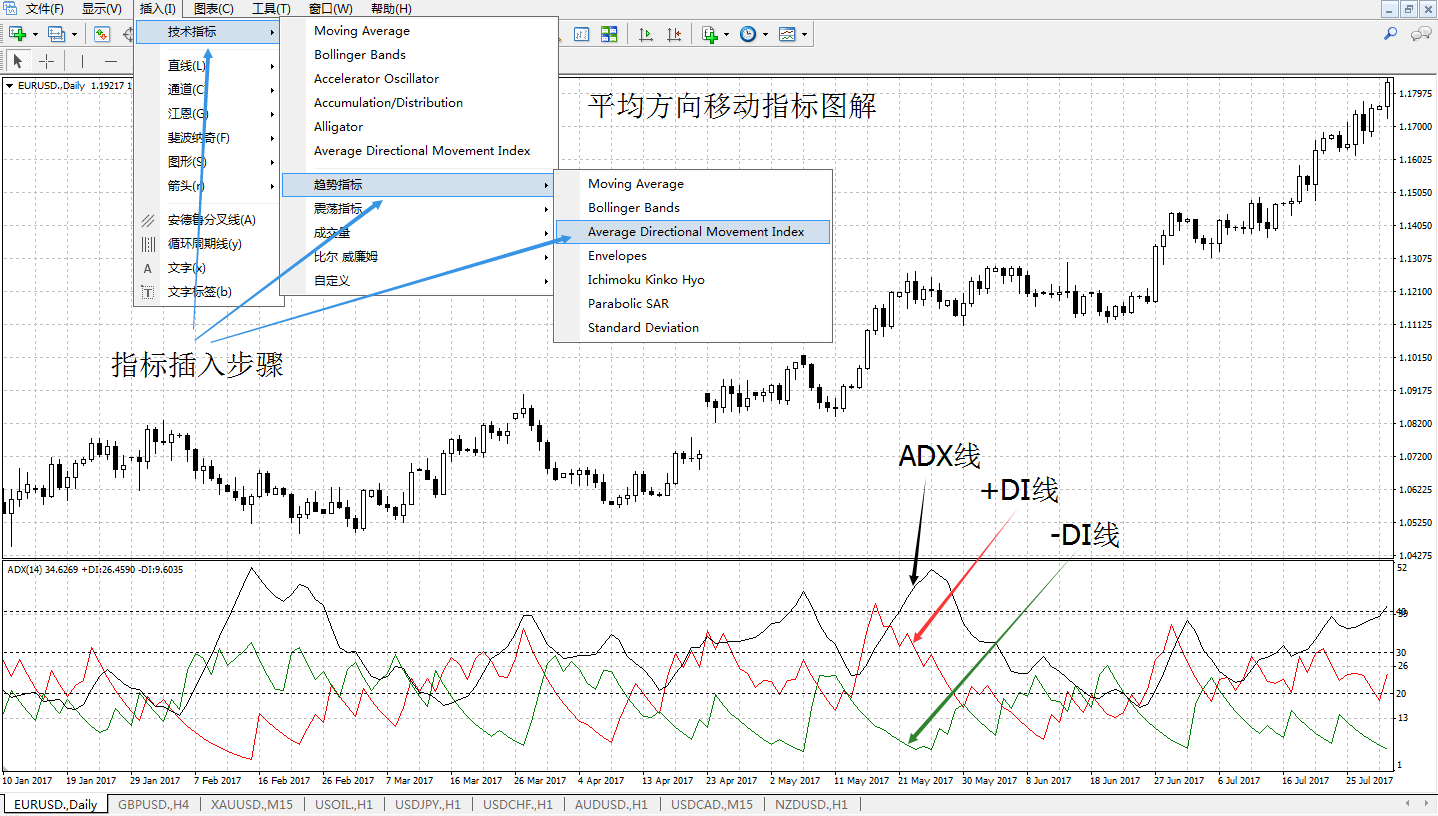The image size is (1438, 816).
Task: Open the 图表(C) menu
Action: pos(214,9)
